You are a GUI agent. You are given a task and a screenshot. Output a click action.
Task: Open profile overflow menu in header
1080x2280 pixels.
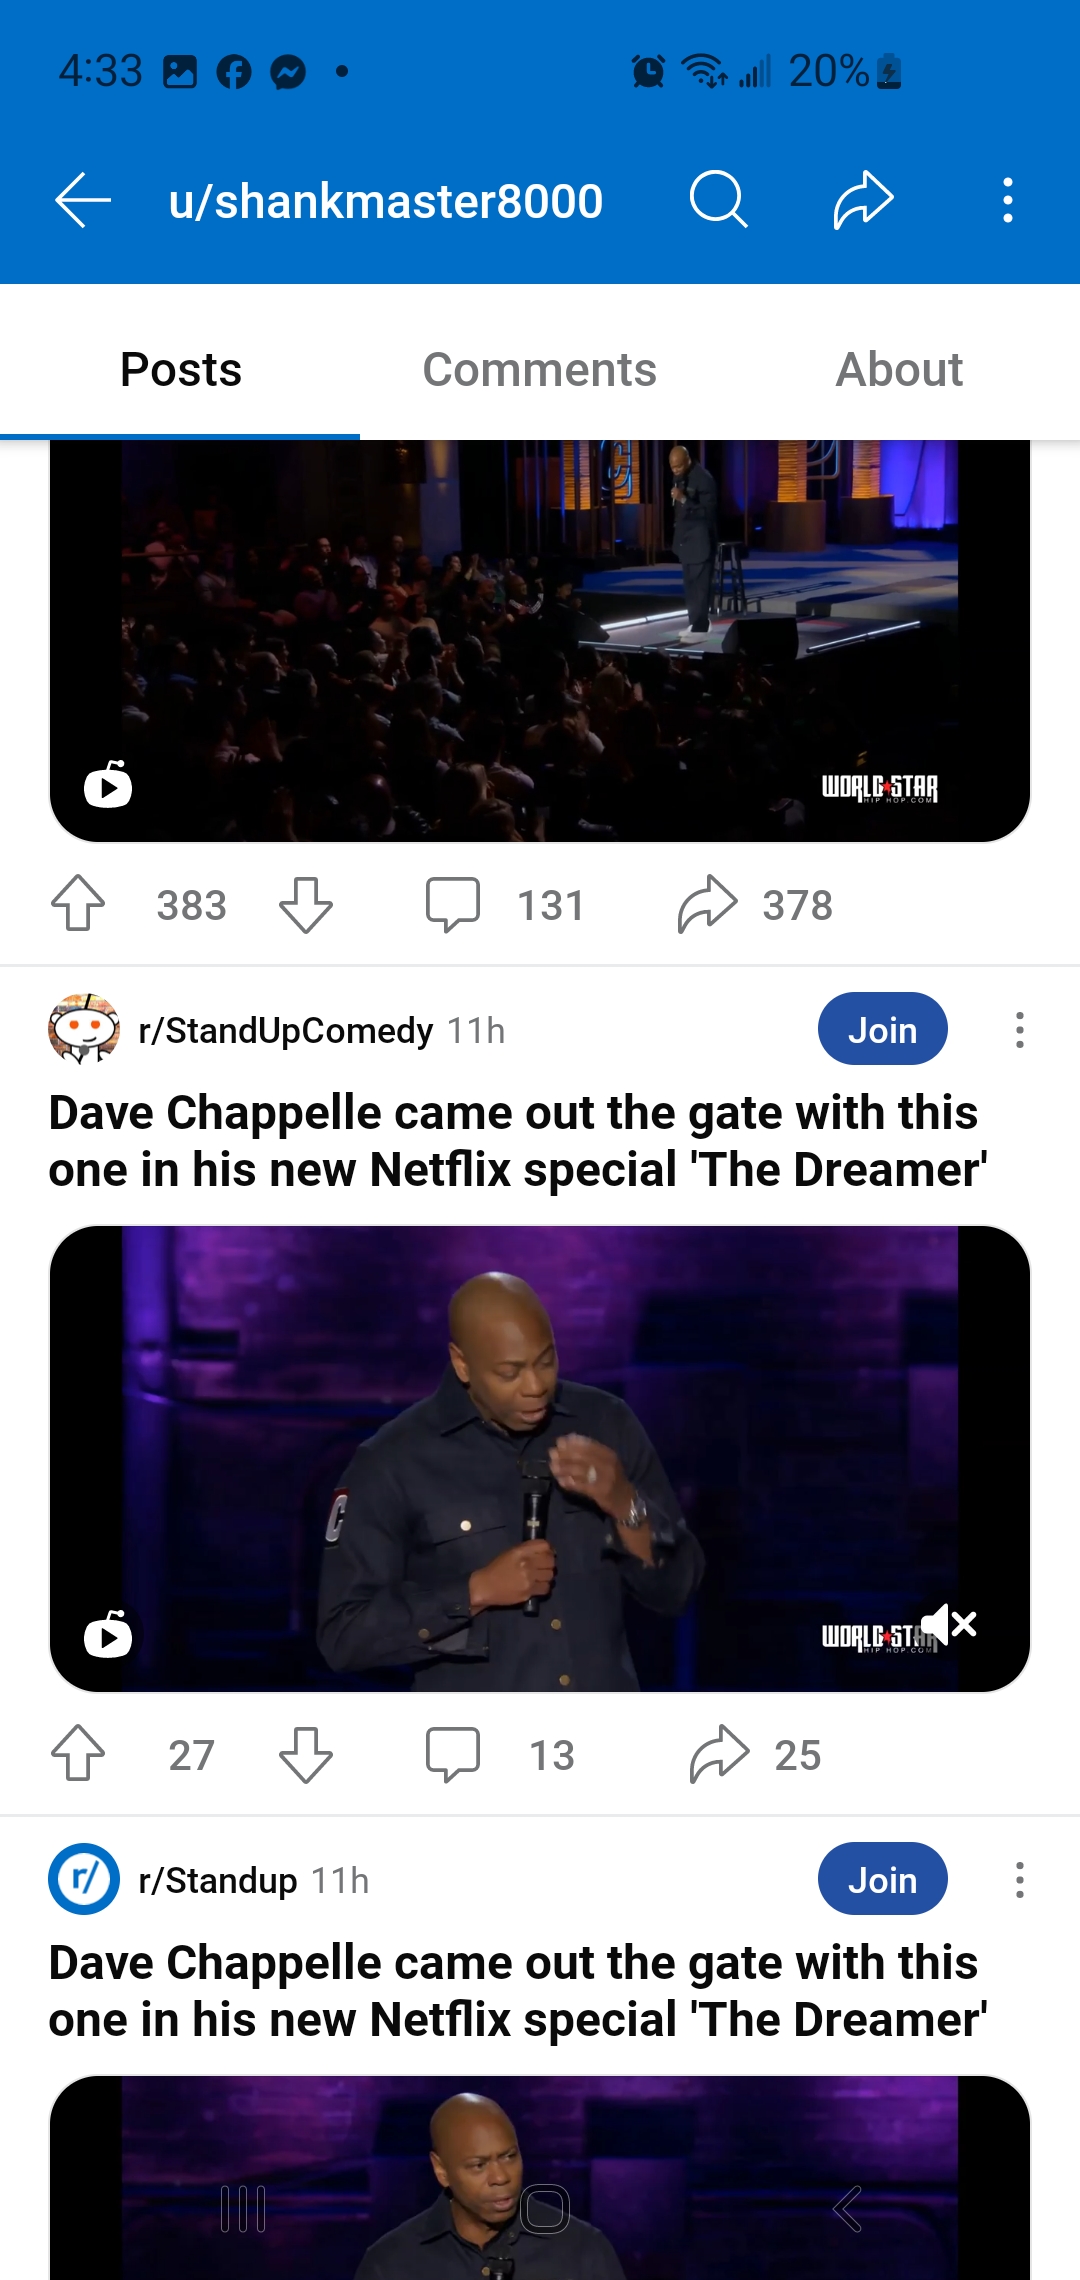pyautogui.click(x=1008, y=200)
